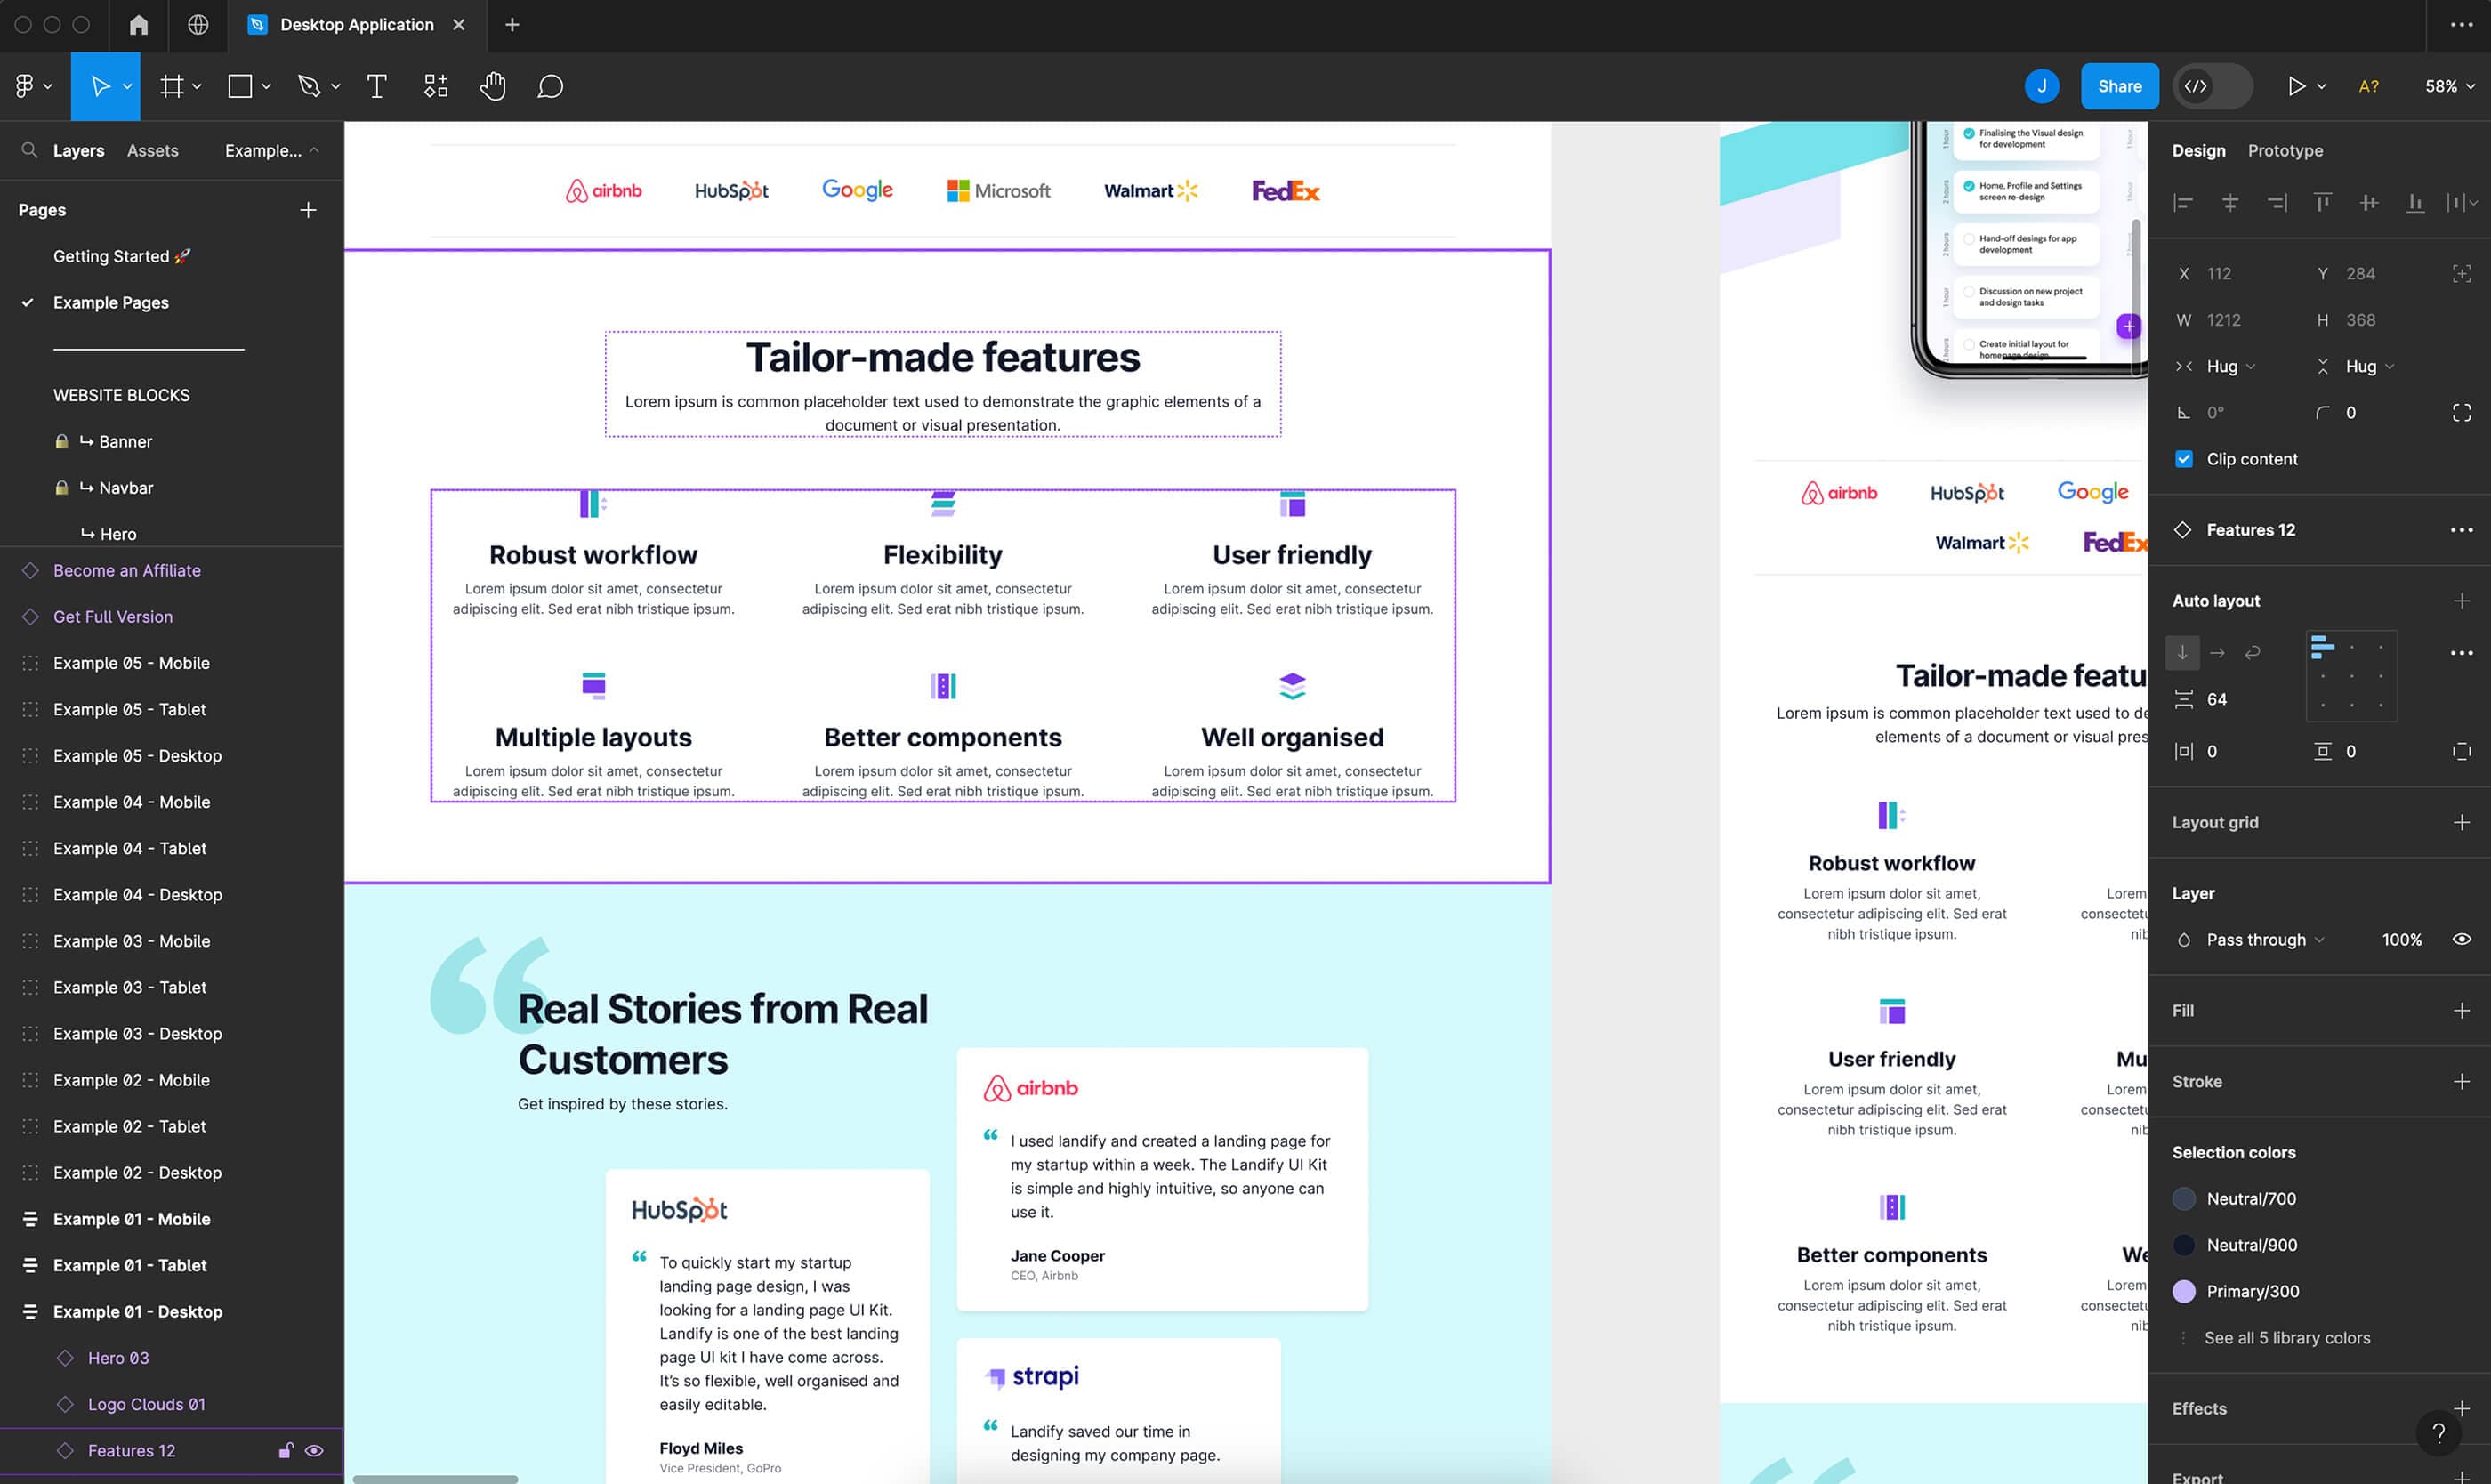Select the Hand tool
The height and width of the screenshot is (1484, 2491).
pyautogui.click(x=492, y=86)
